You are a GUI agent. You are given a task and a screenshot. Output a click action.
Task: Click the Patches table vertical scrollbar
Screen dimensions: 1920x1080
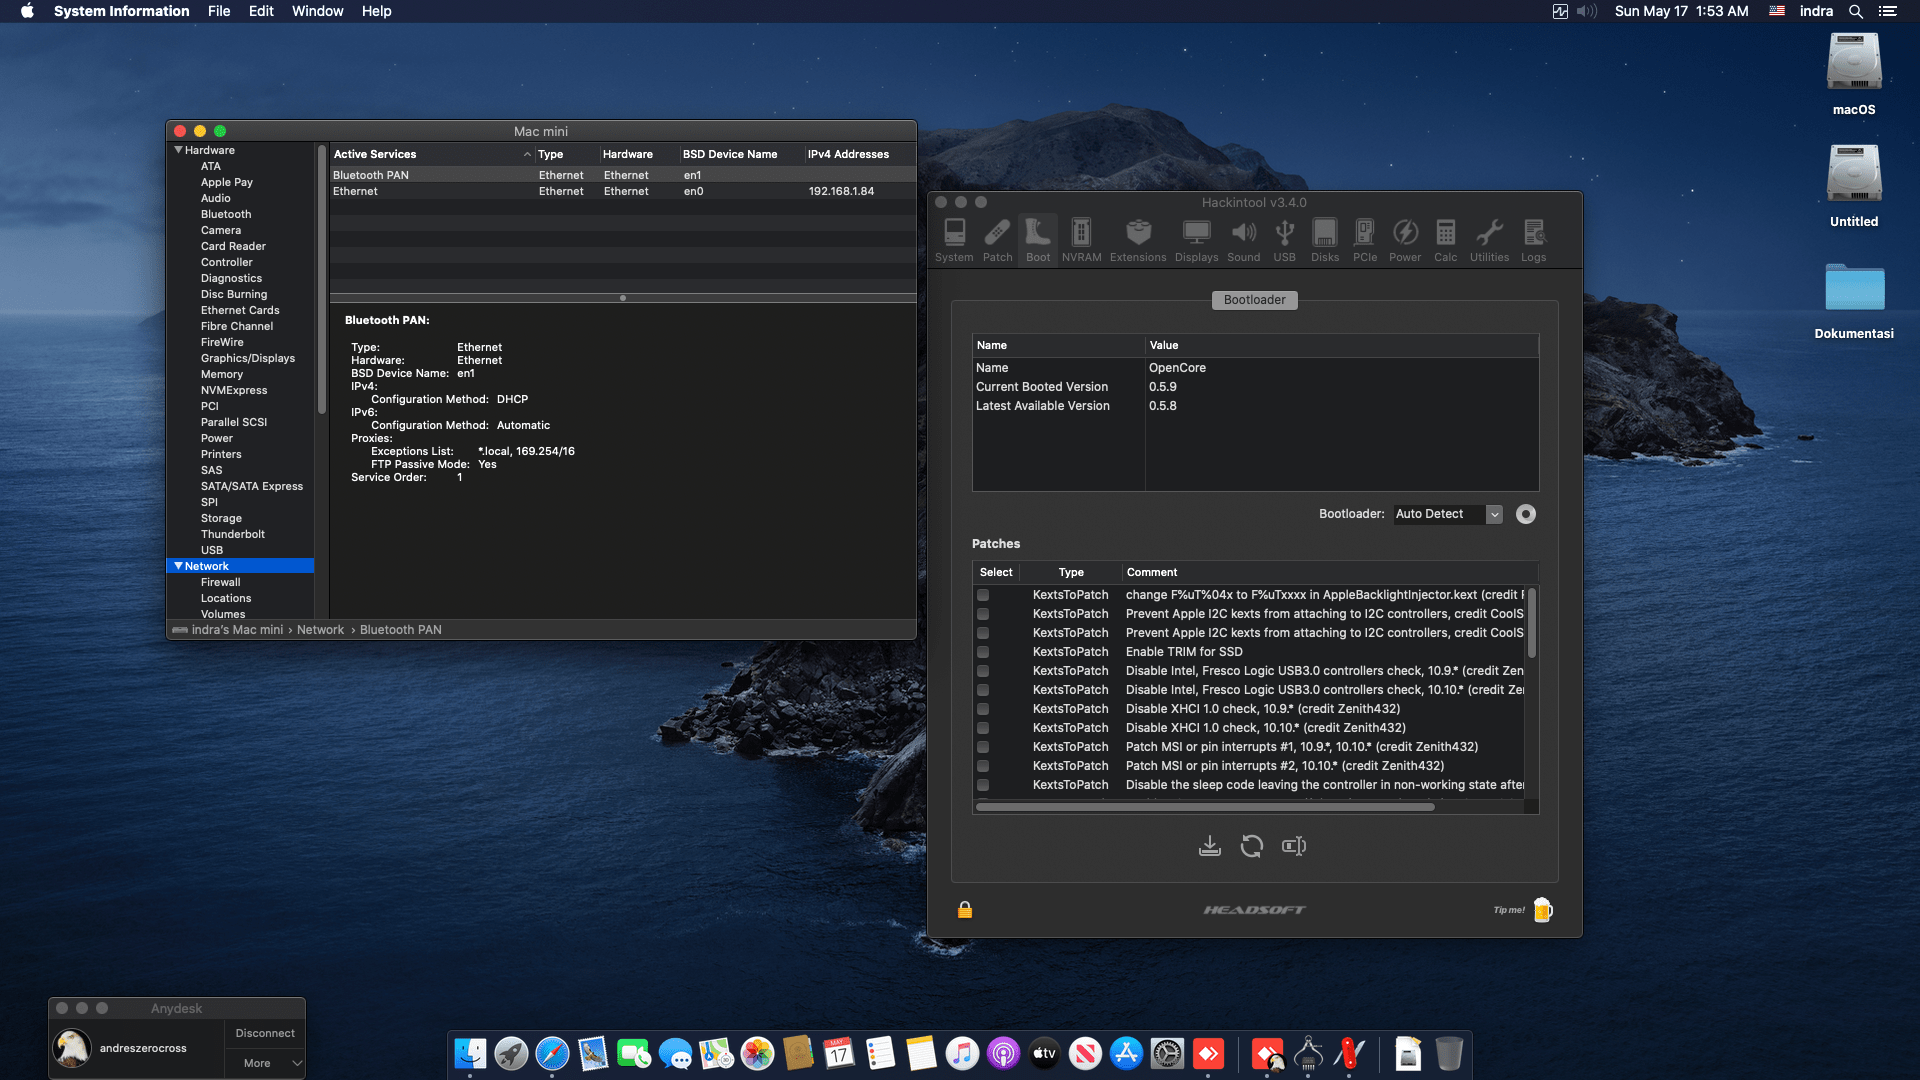[x=1531, y=623]
